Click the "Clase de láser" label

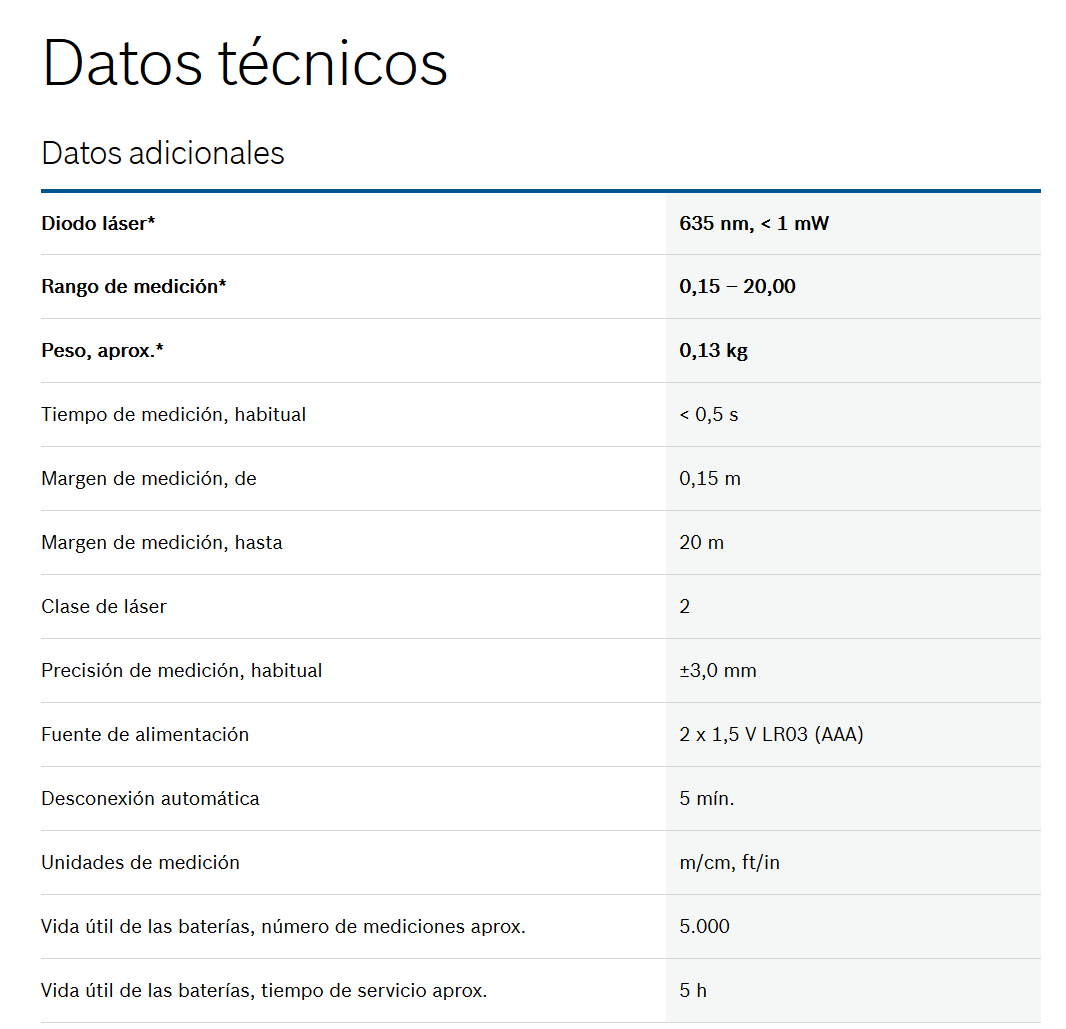point(103,607)
